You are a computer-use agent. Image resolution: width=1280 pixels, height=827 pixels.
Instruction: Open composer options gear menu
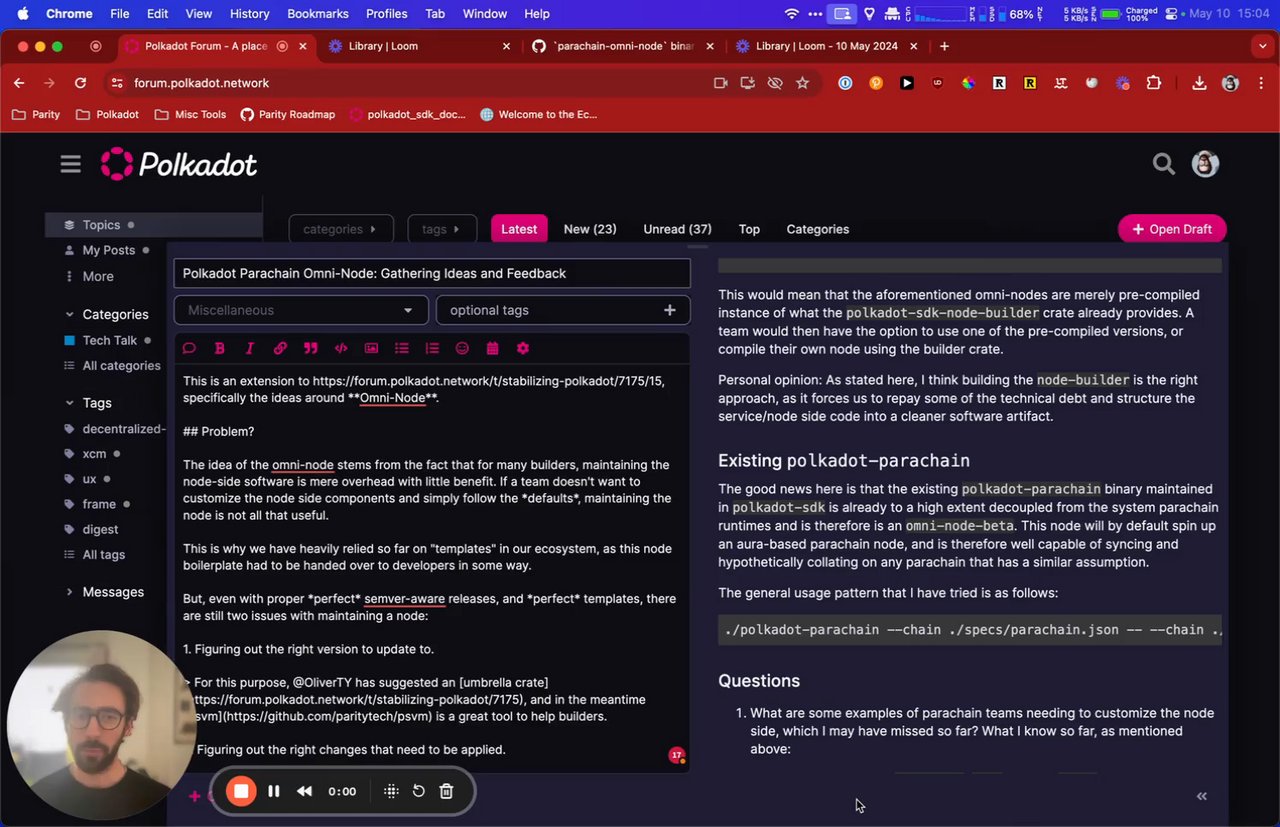pyautogui.click(x=523, y=348)
